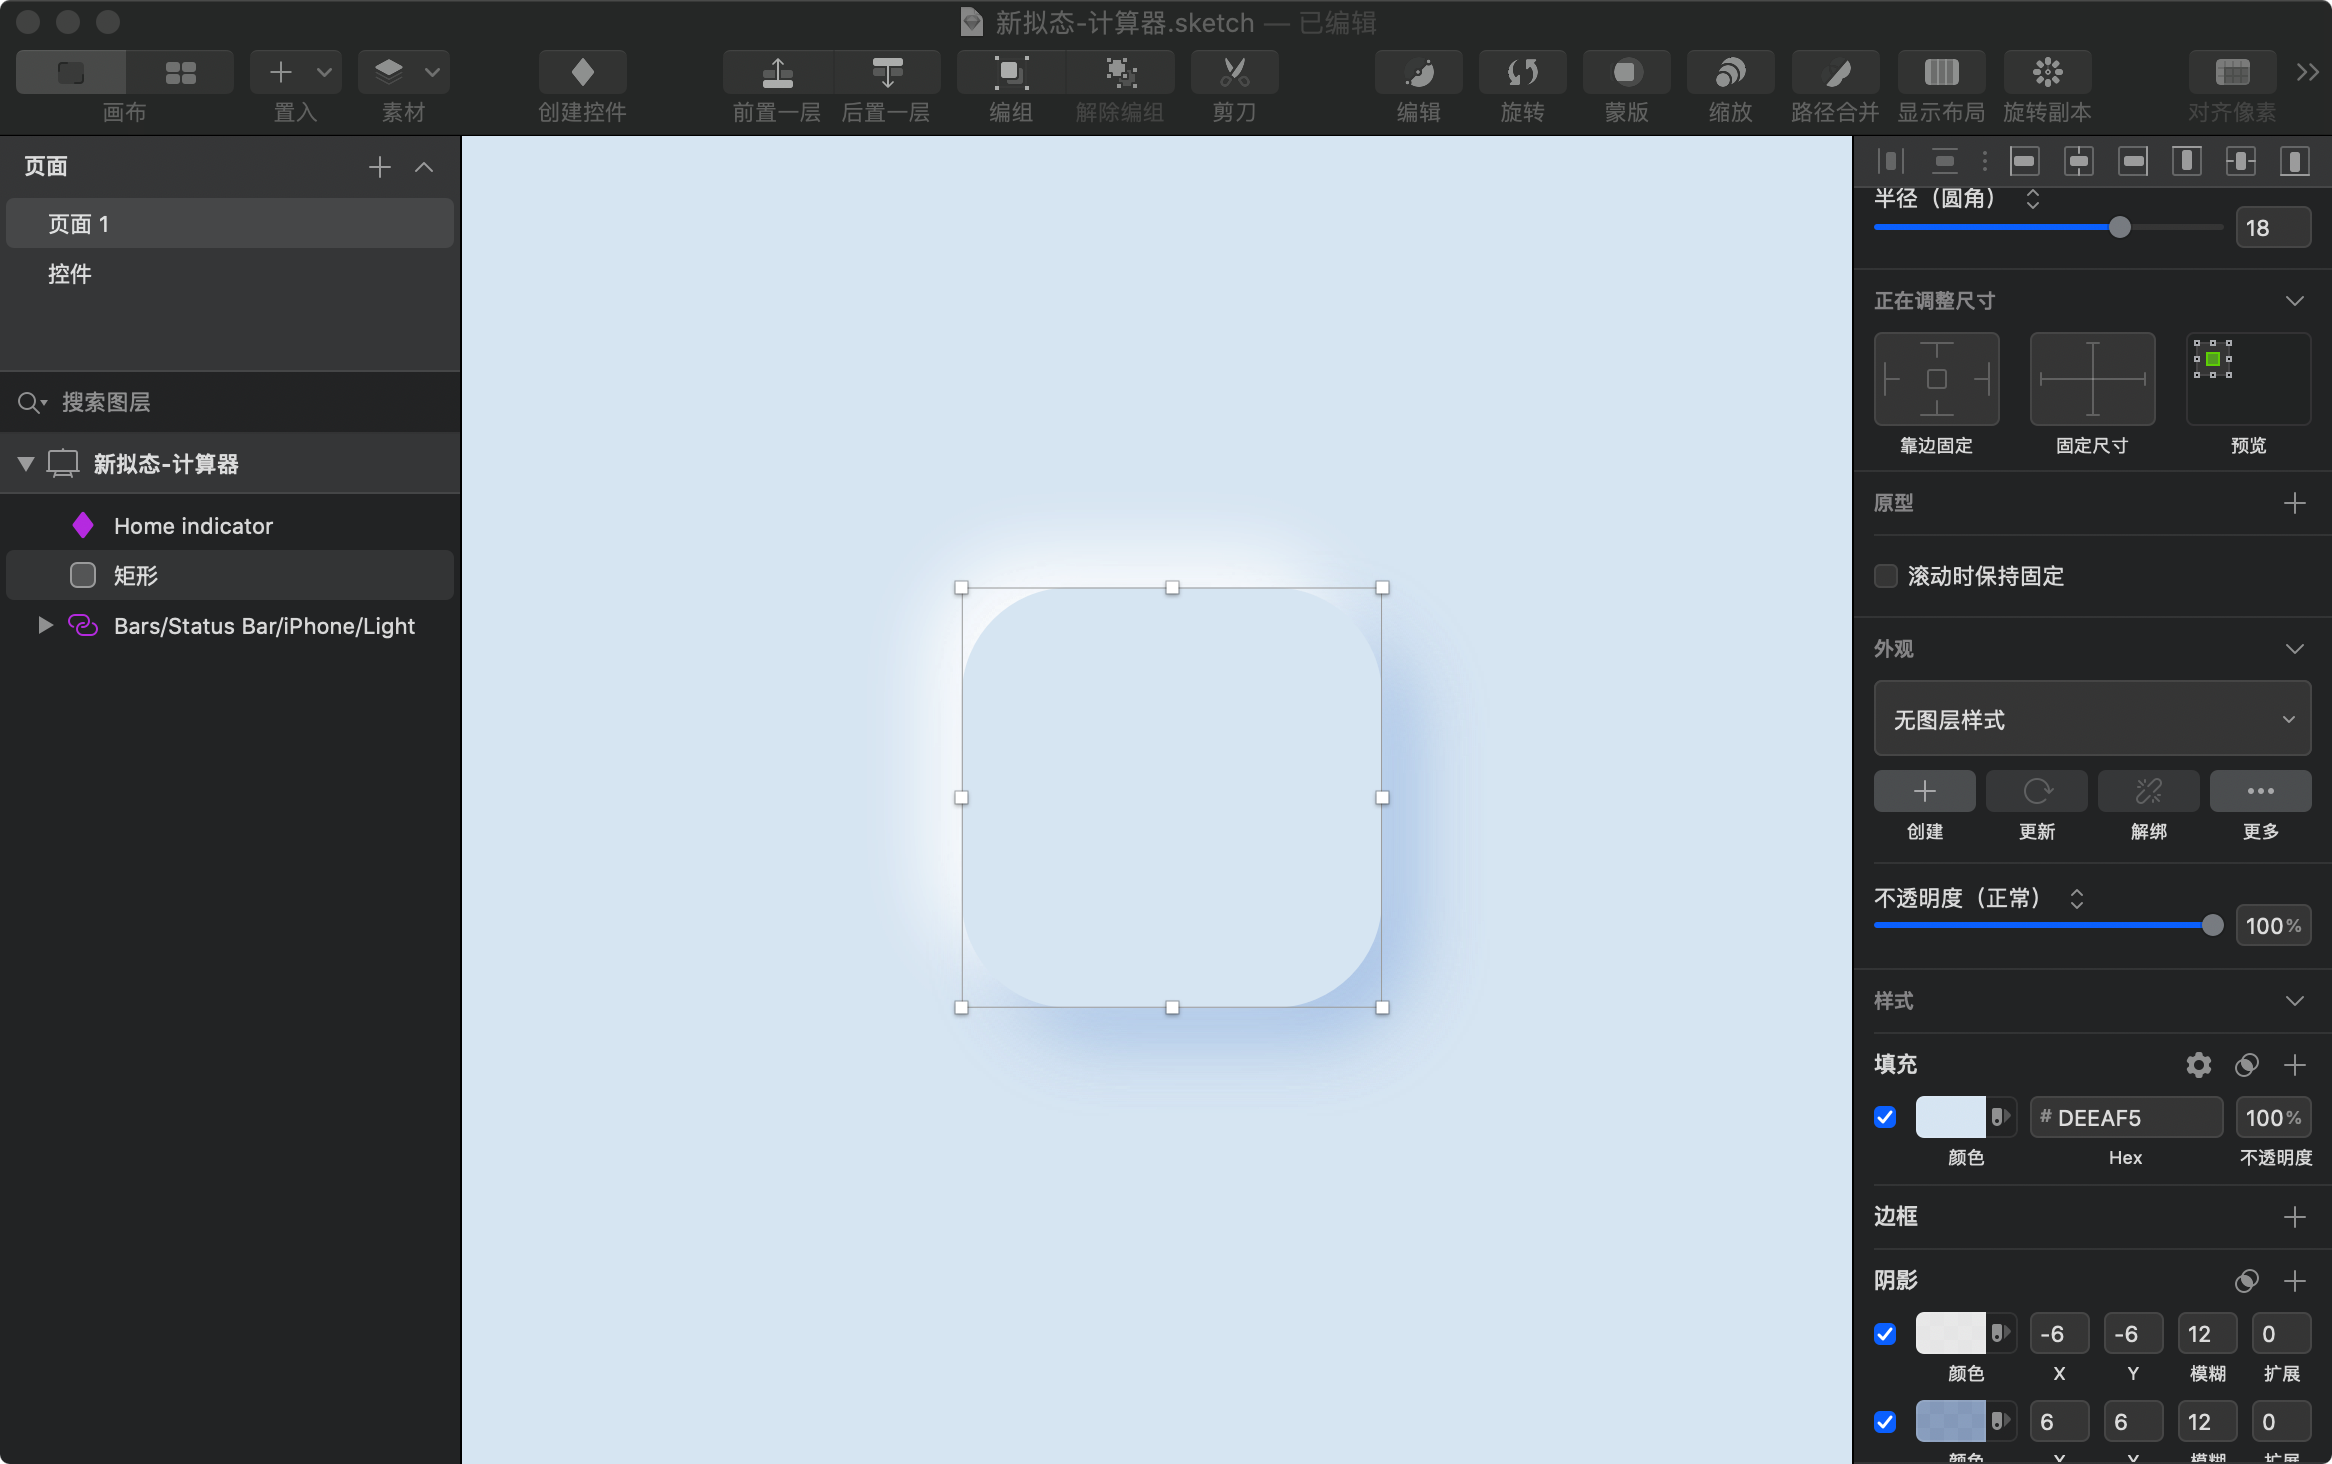Click the 后置一层 send backward icon
Screen dimensions: 2332x1464
[x=886, y=72]
